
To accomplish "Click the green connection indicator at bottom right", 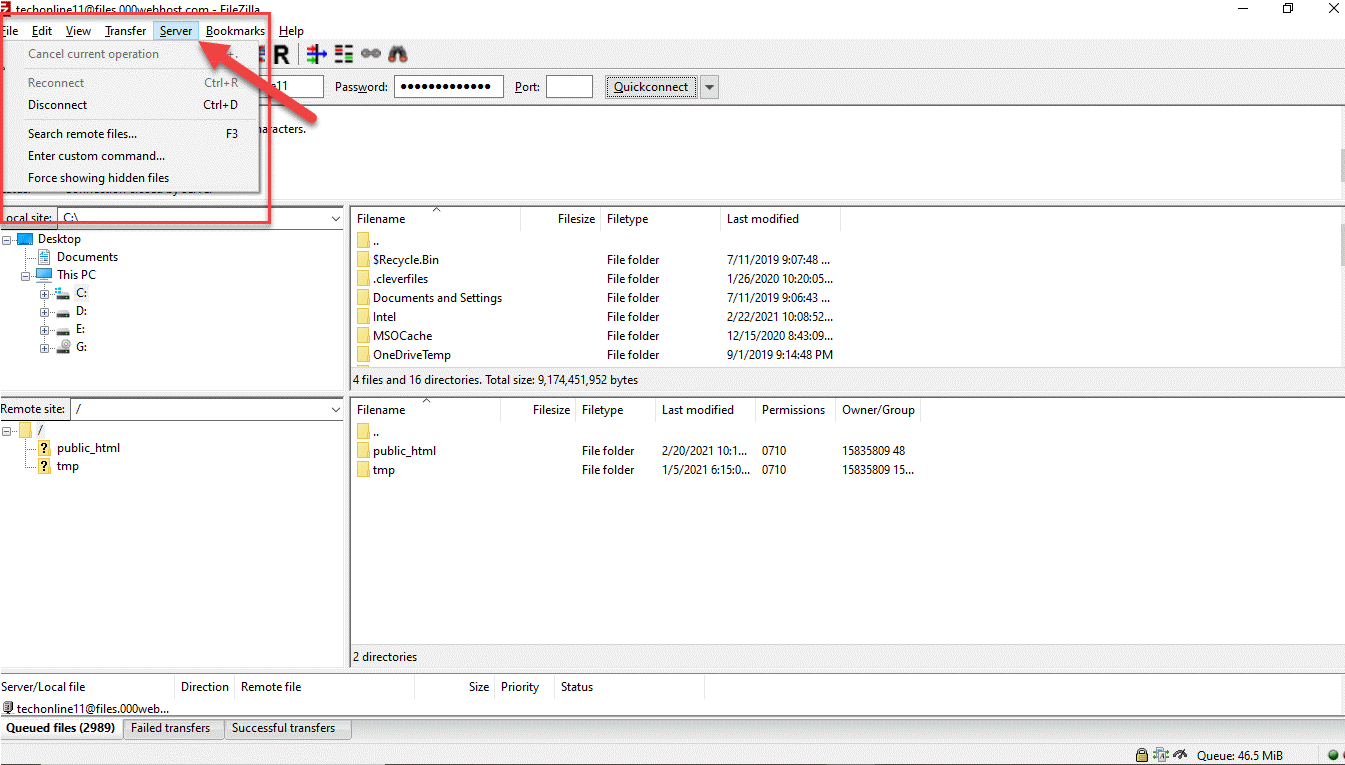I will (x=1334, y=755).
